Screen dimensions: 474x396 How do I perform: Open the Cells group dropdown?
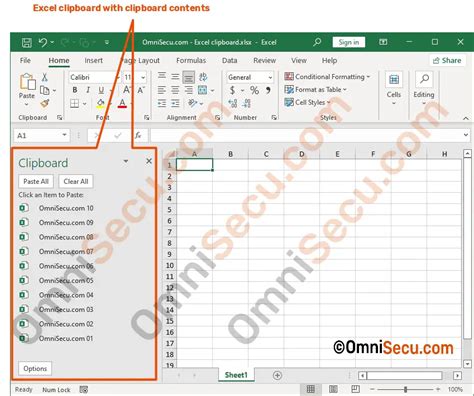pyautogui.click(x=394, y=88)
